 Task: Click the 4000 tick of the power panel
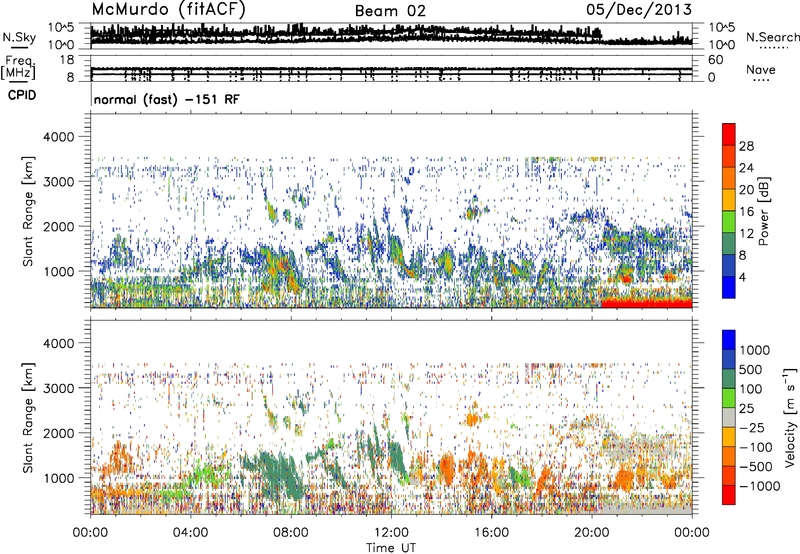(58, 137)
